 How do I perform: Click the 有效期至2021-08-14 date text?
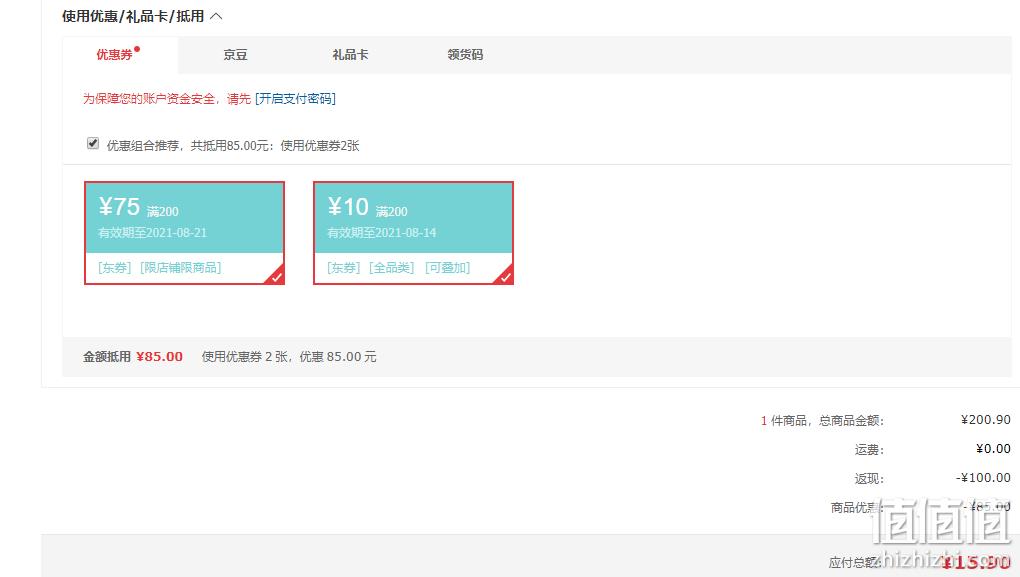(382, 232)
